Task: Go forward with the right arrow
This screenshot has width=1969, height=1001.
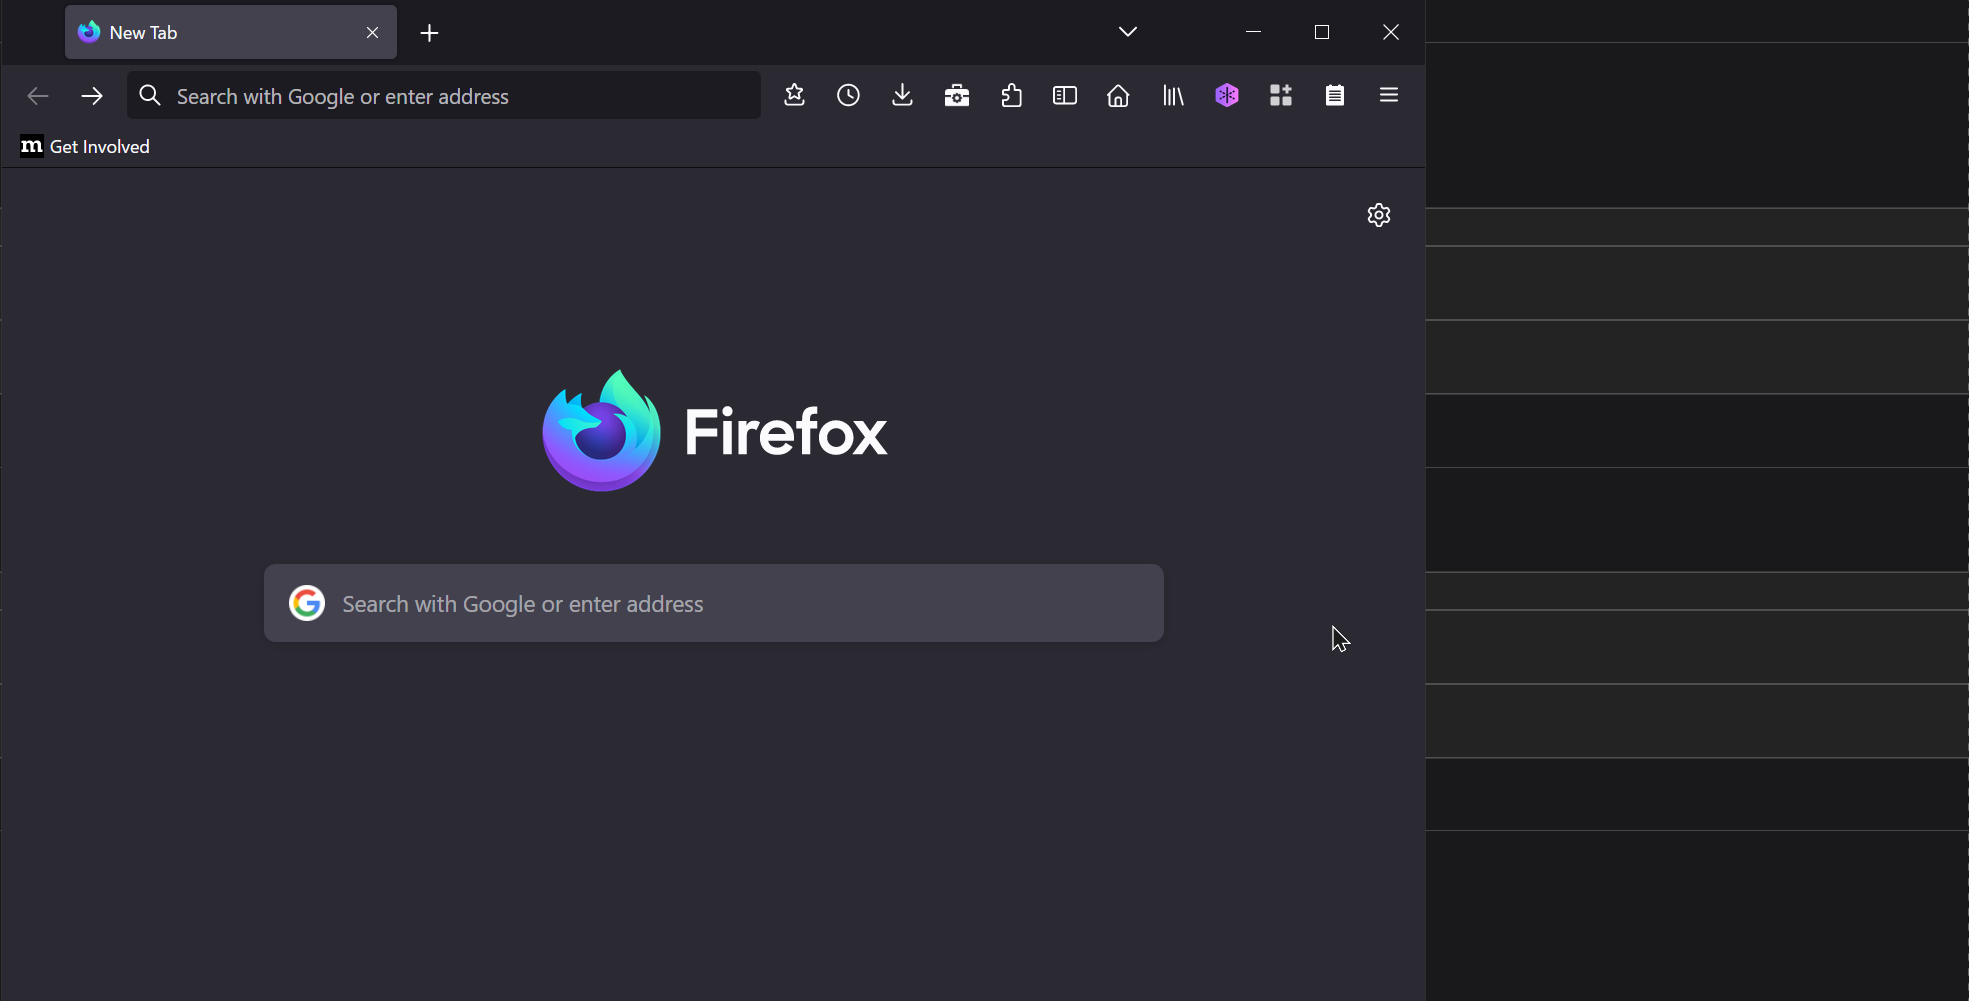Action: point(92,96)
